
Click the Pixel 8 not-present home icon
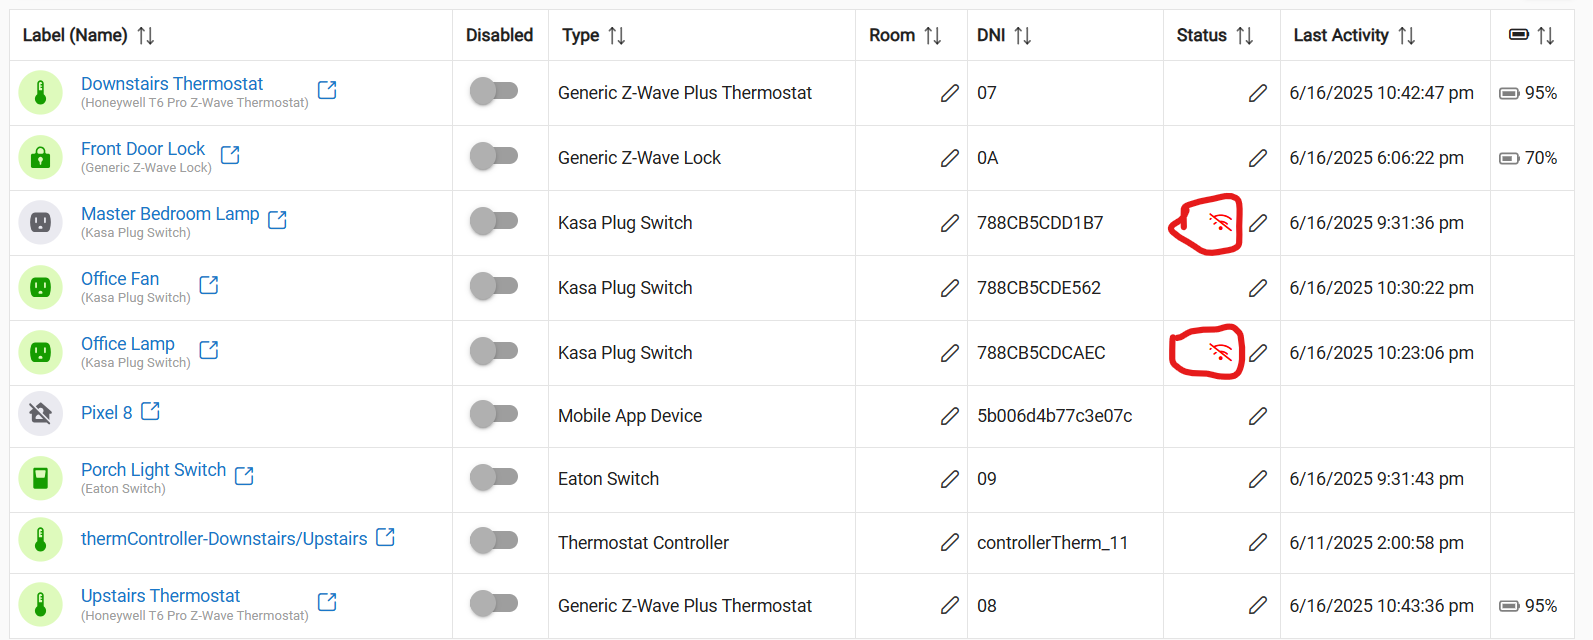(41, 413)
